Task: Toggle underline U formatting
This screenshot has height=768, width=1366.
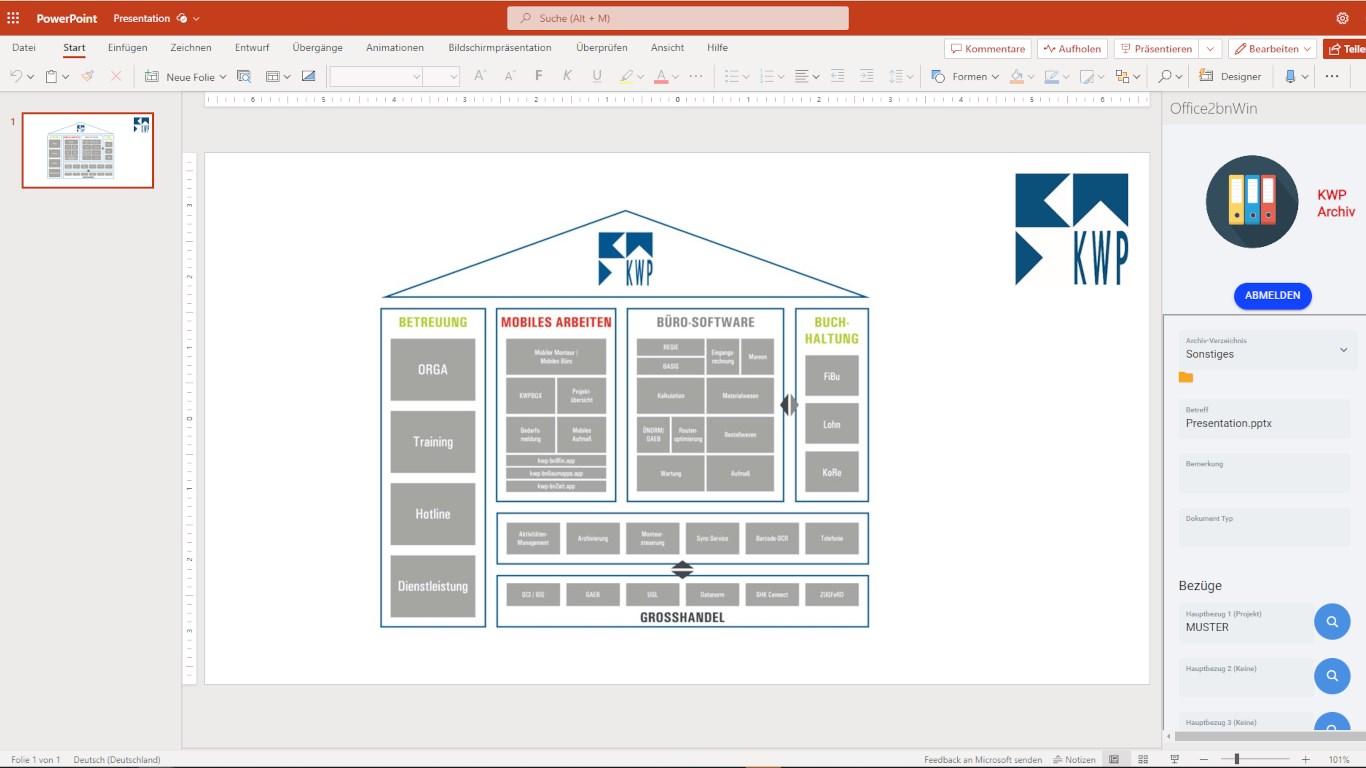Action: [x=597, y=76]
